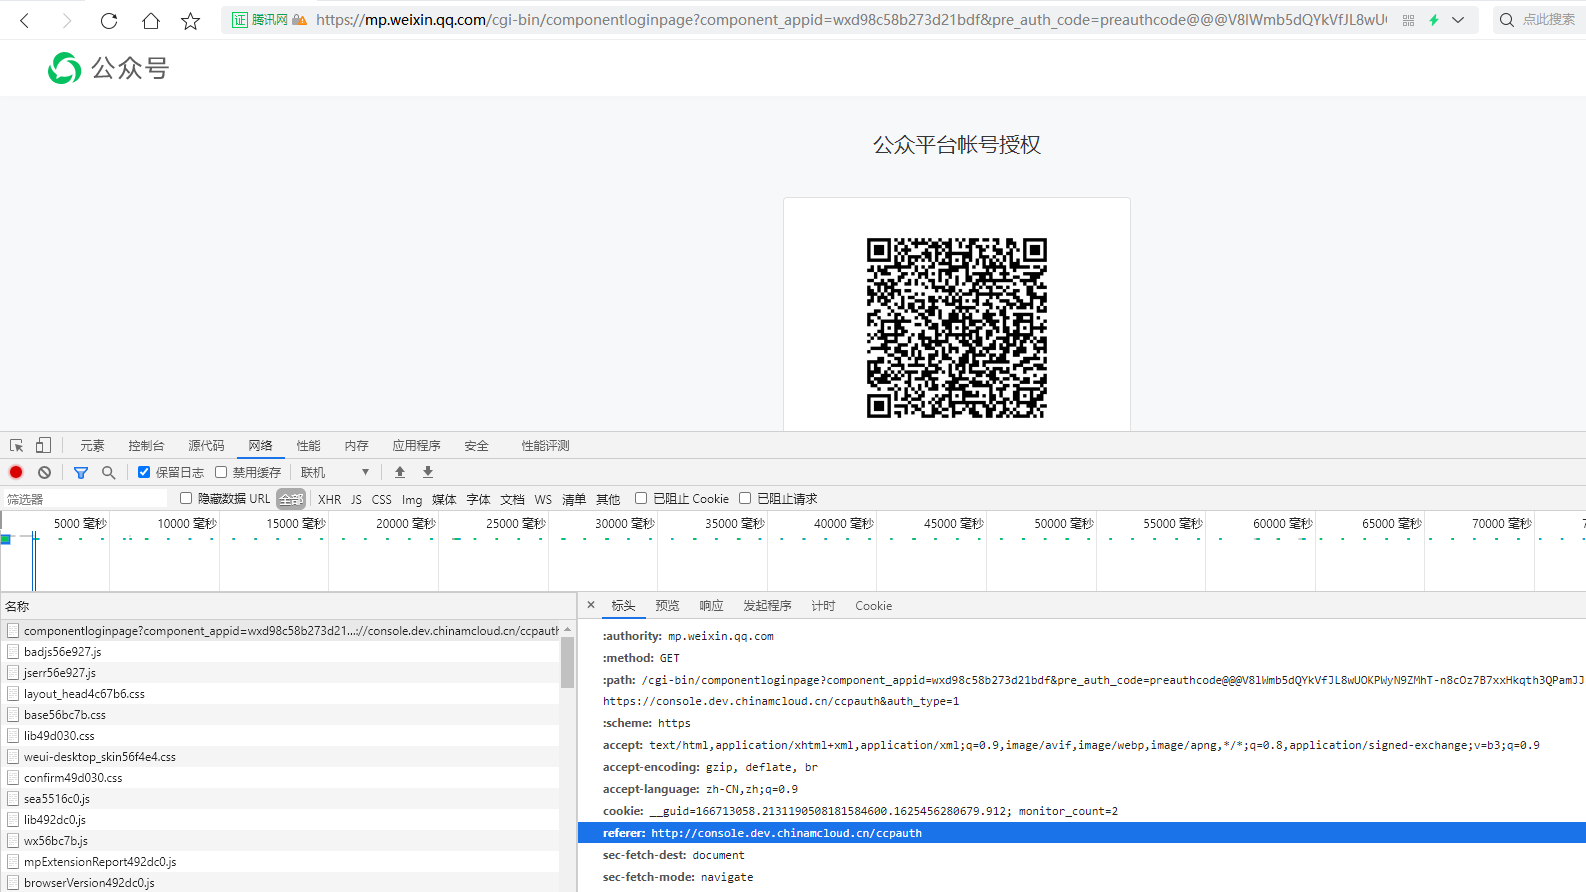This screenshot has height=892, width=1586.
Task: Bookmark page with the star icon
Action: point(190,20)
